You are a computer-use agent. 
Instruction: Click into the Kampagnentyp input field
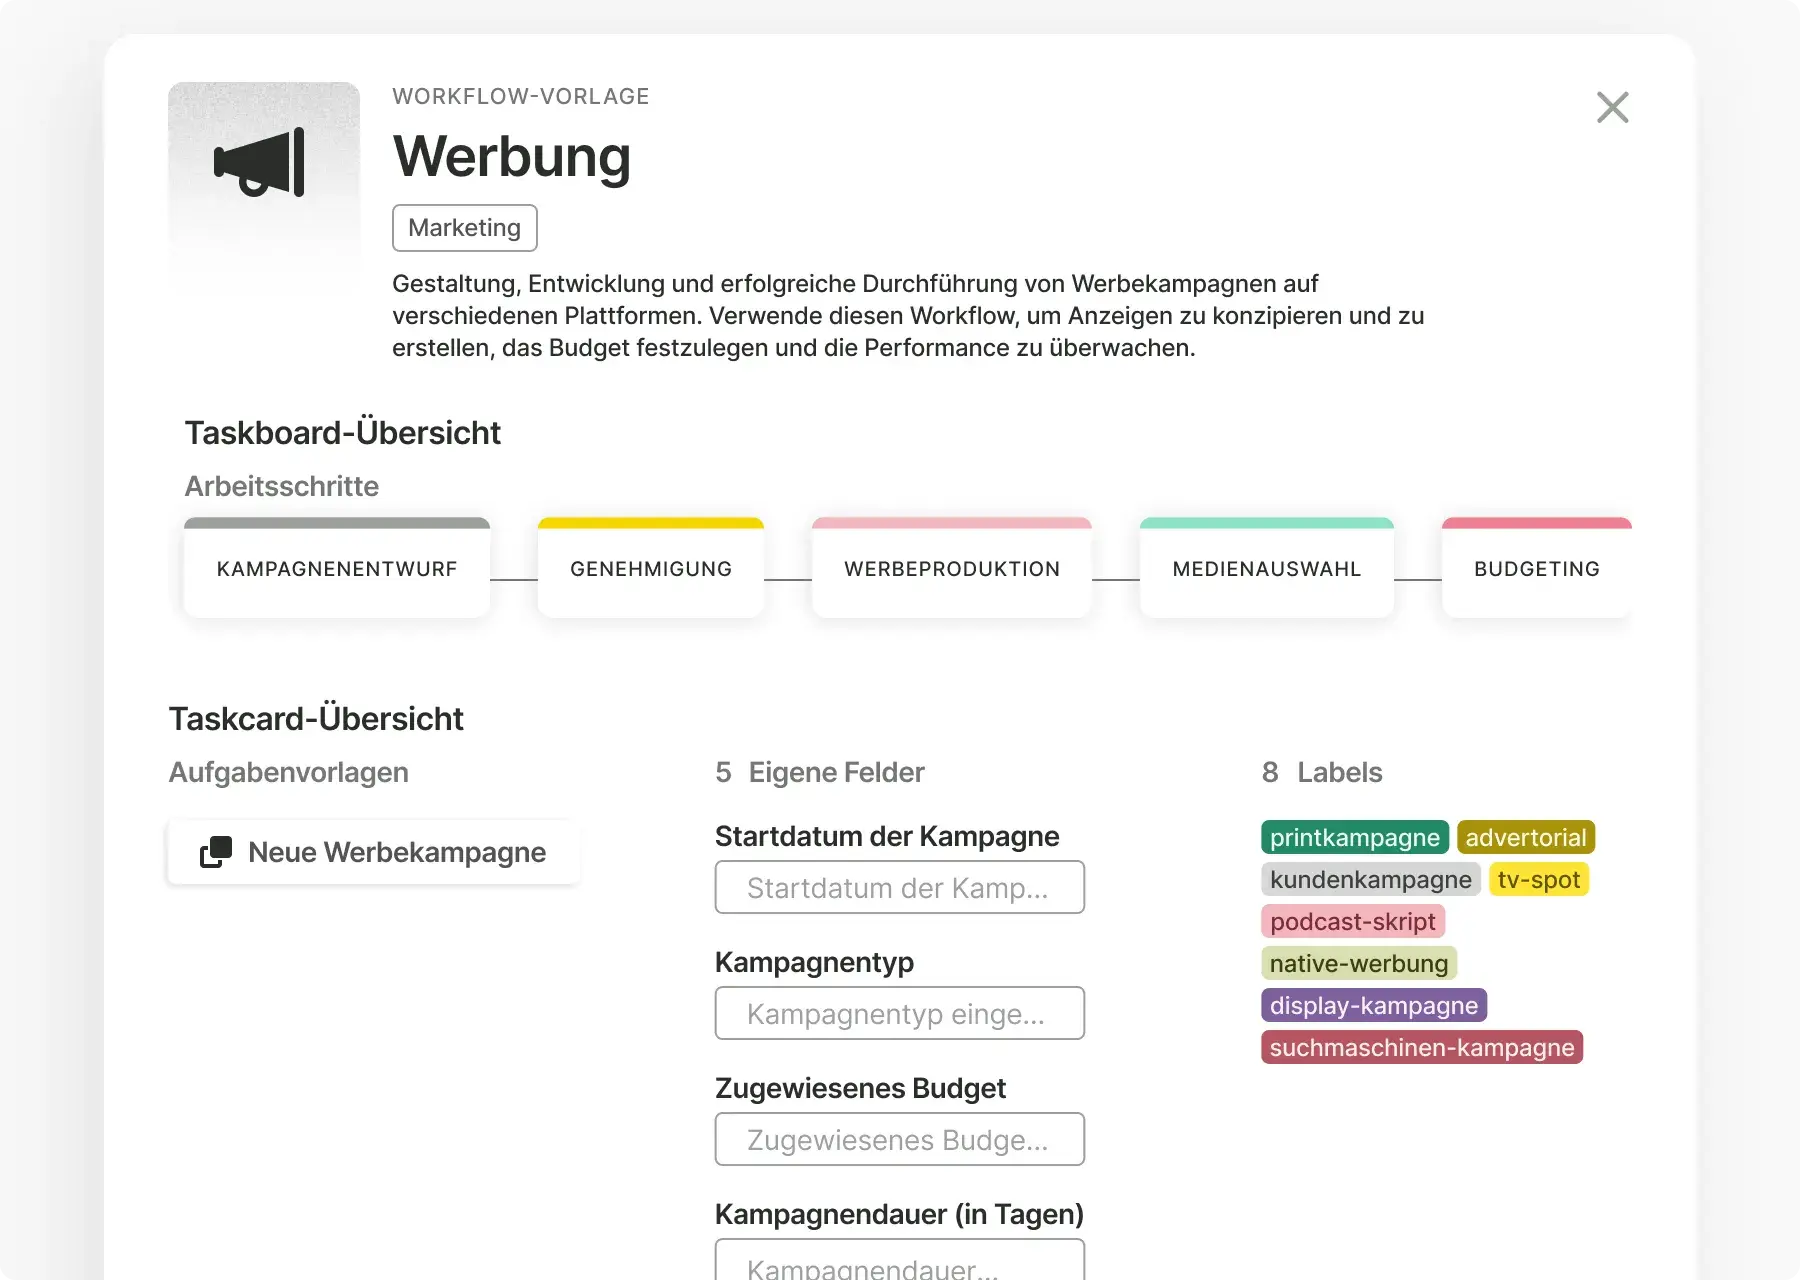(899, 1014)
